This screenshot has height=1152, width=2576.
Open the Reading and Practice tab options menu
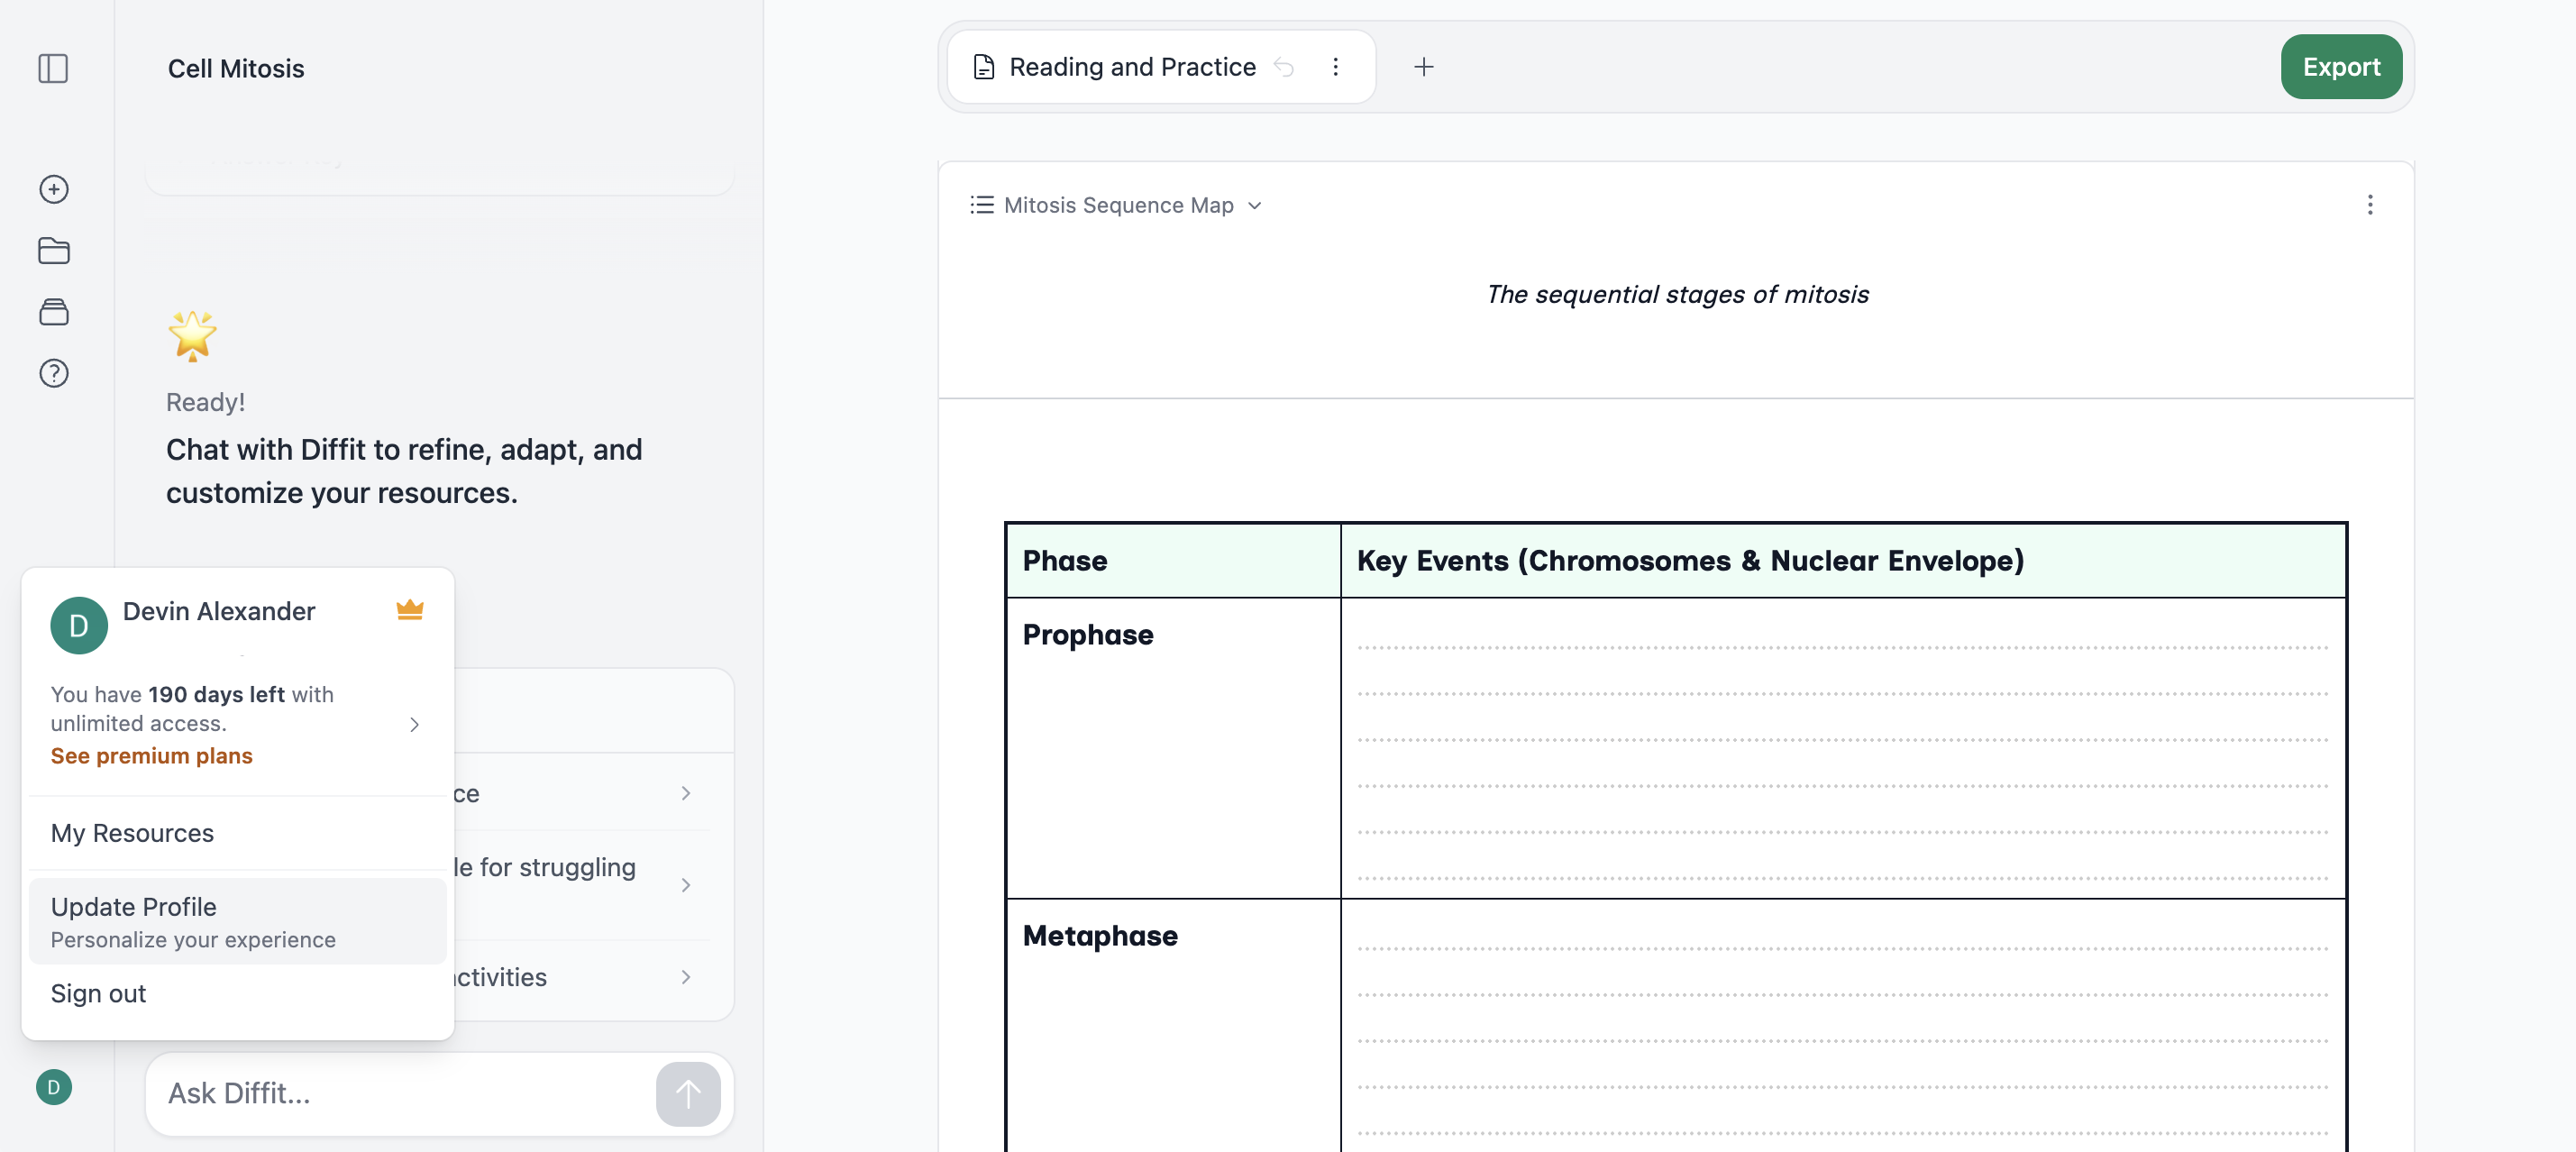point(1335,67)
